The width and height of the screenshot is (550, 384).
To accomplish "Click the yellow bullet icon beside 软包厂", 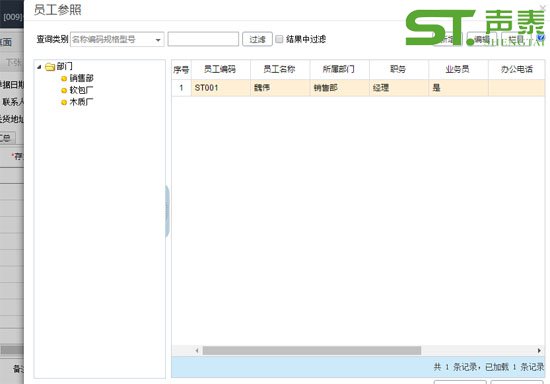I will coord(64,90).
